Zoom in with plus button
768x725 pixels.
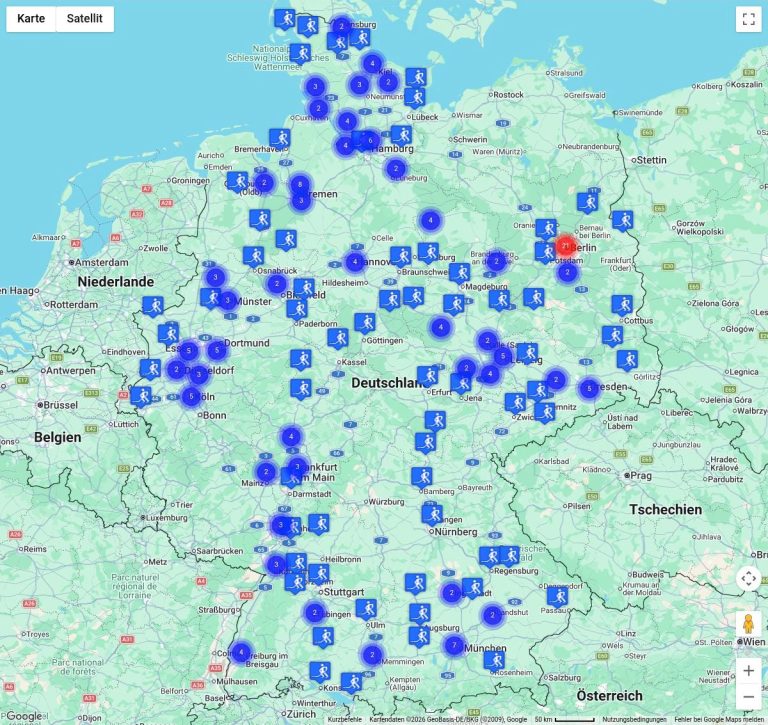click(x=748, y=671)
